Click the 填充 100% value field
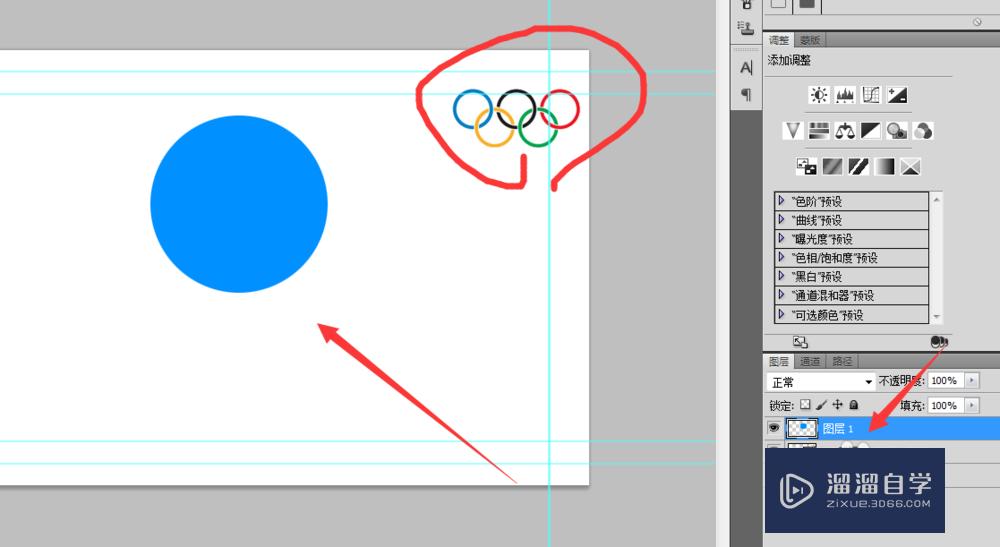Viewport: 1000px width, 547px height. click(946, 405)
